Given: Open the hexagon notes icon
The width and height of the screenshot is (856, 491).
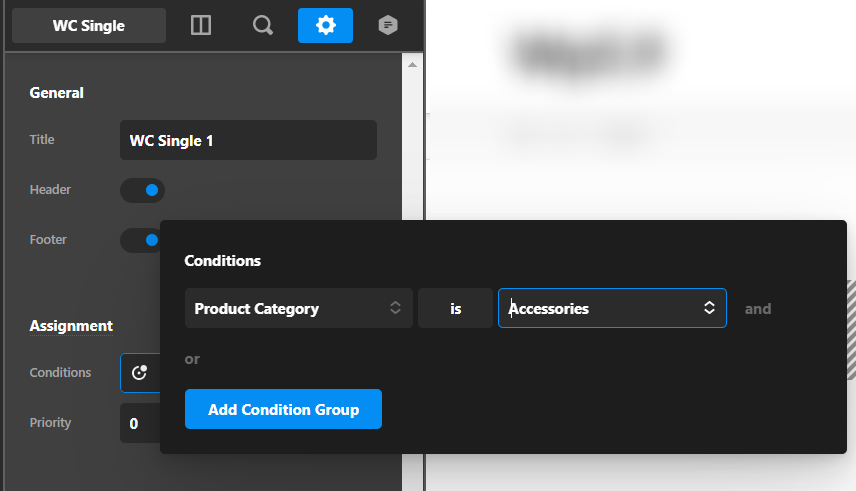Looking at the screenshot, I should click(388, 26).
